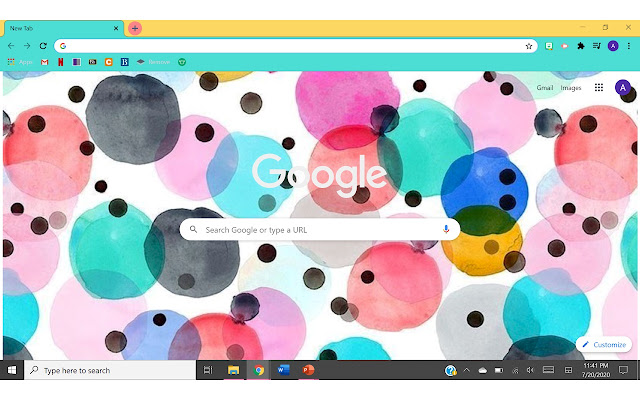Open Word from the taskbar
Viewport: 640px width, 400px height.
[283, 370]
